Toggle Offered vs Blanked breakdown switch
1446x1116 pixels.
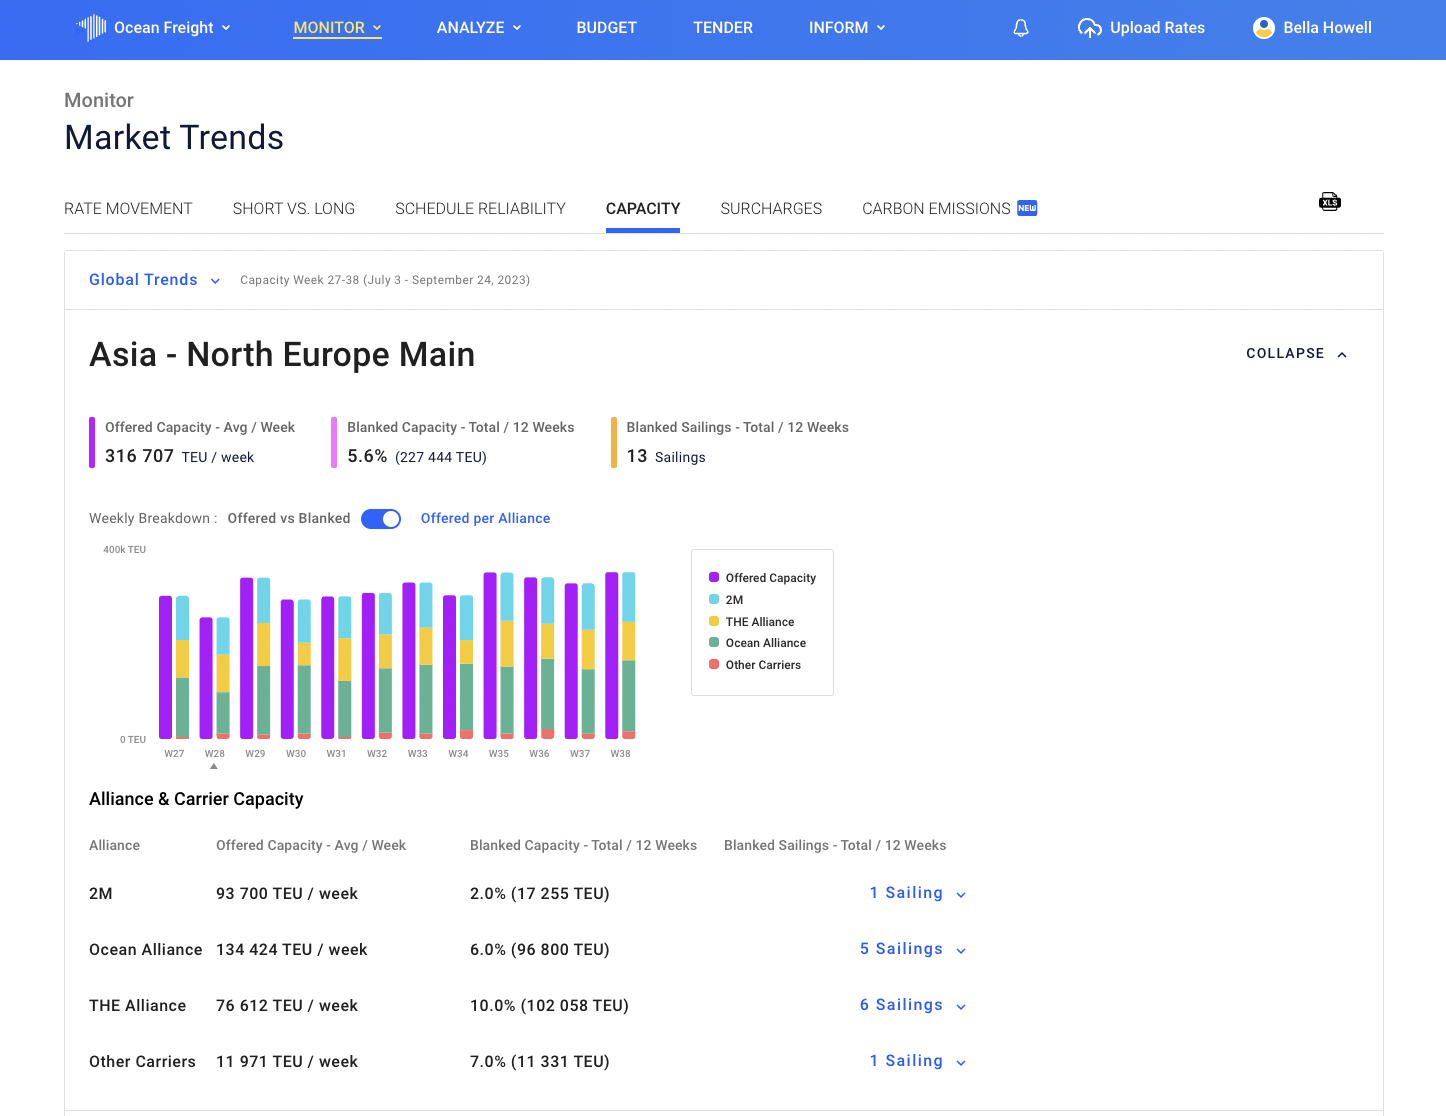(x=381, y=518)
